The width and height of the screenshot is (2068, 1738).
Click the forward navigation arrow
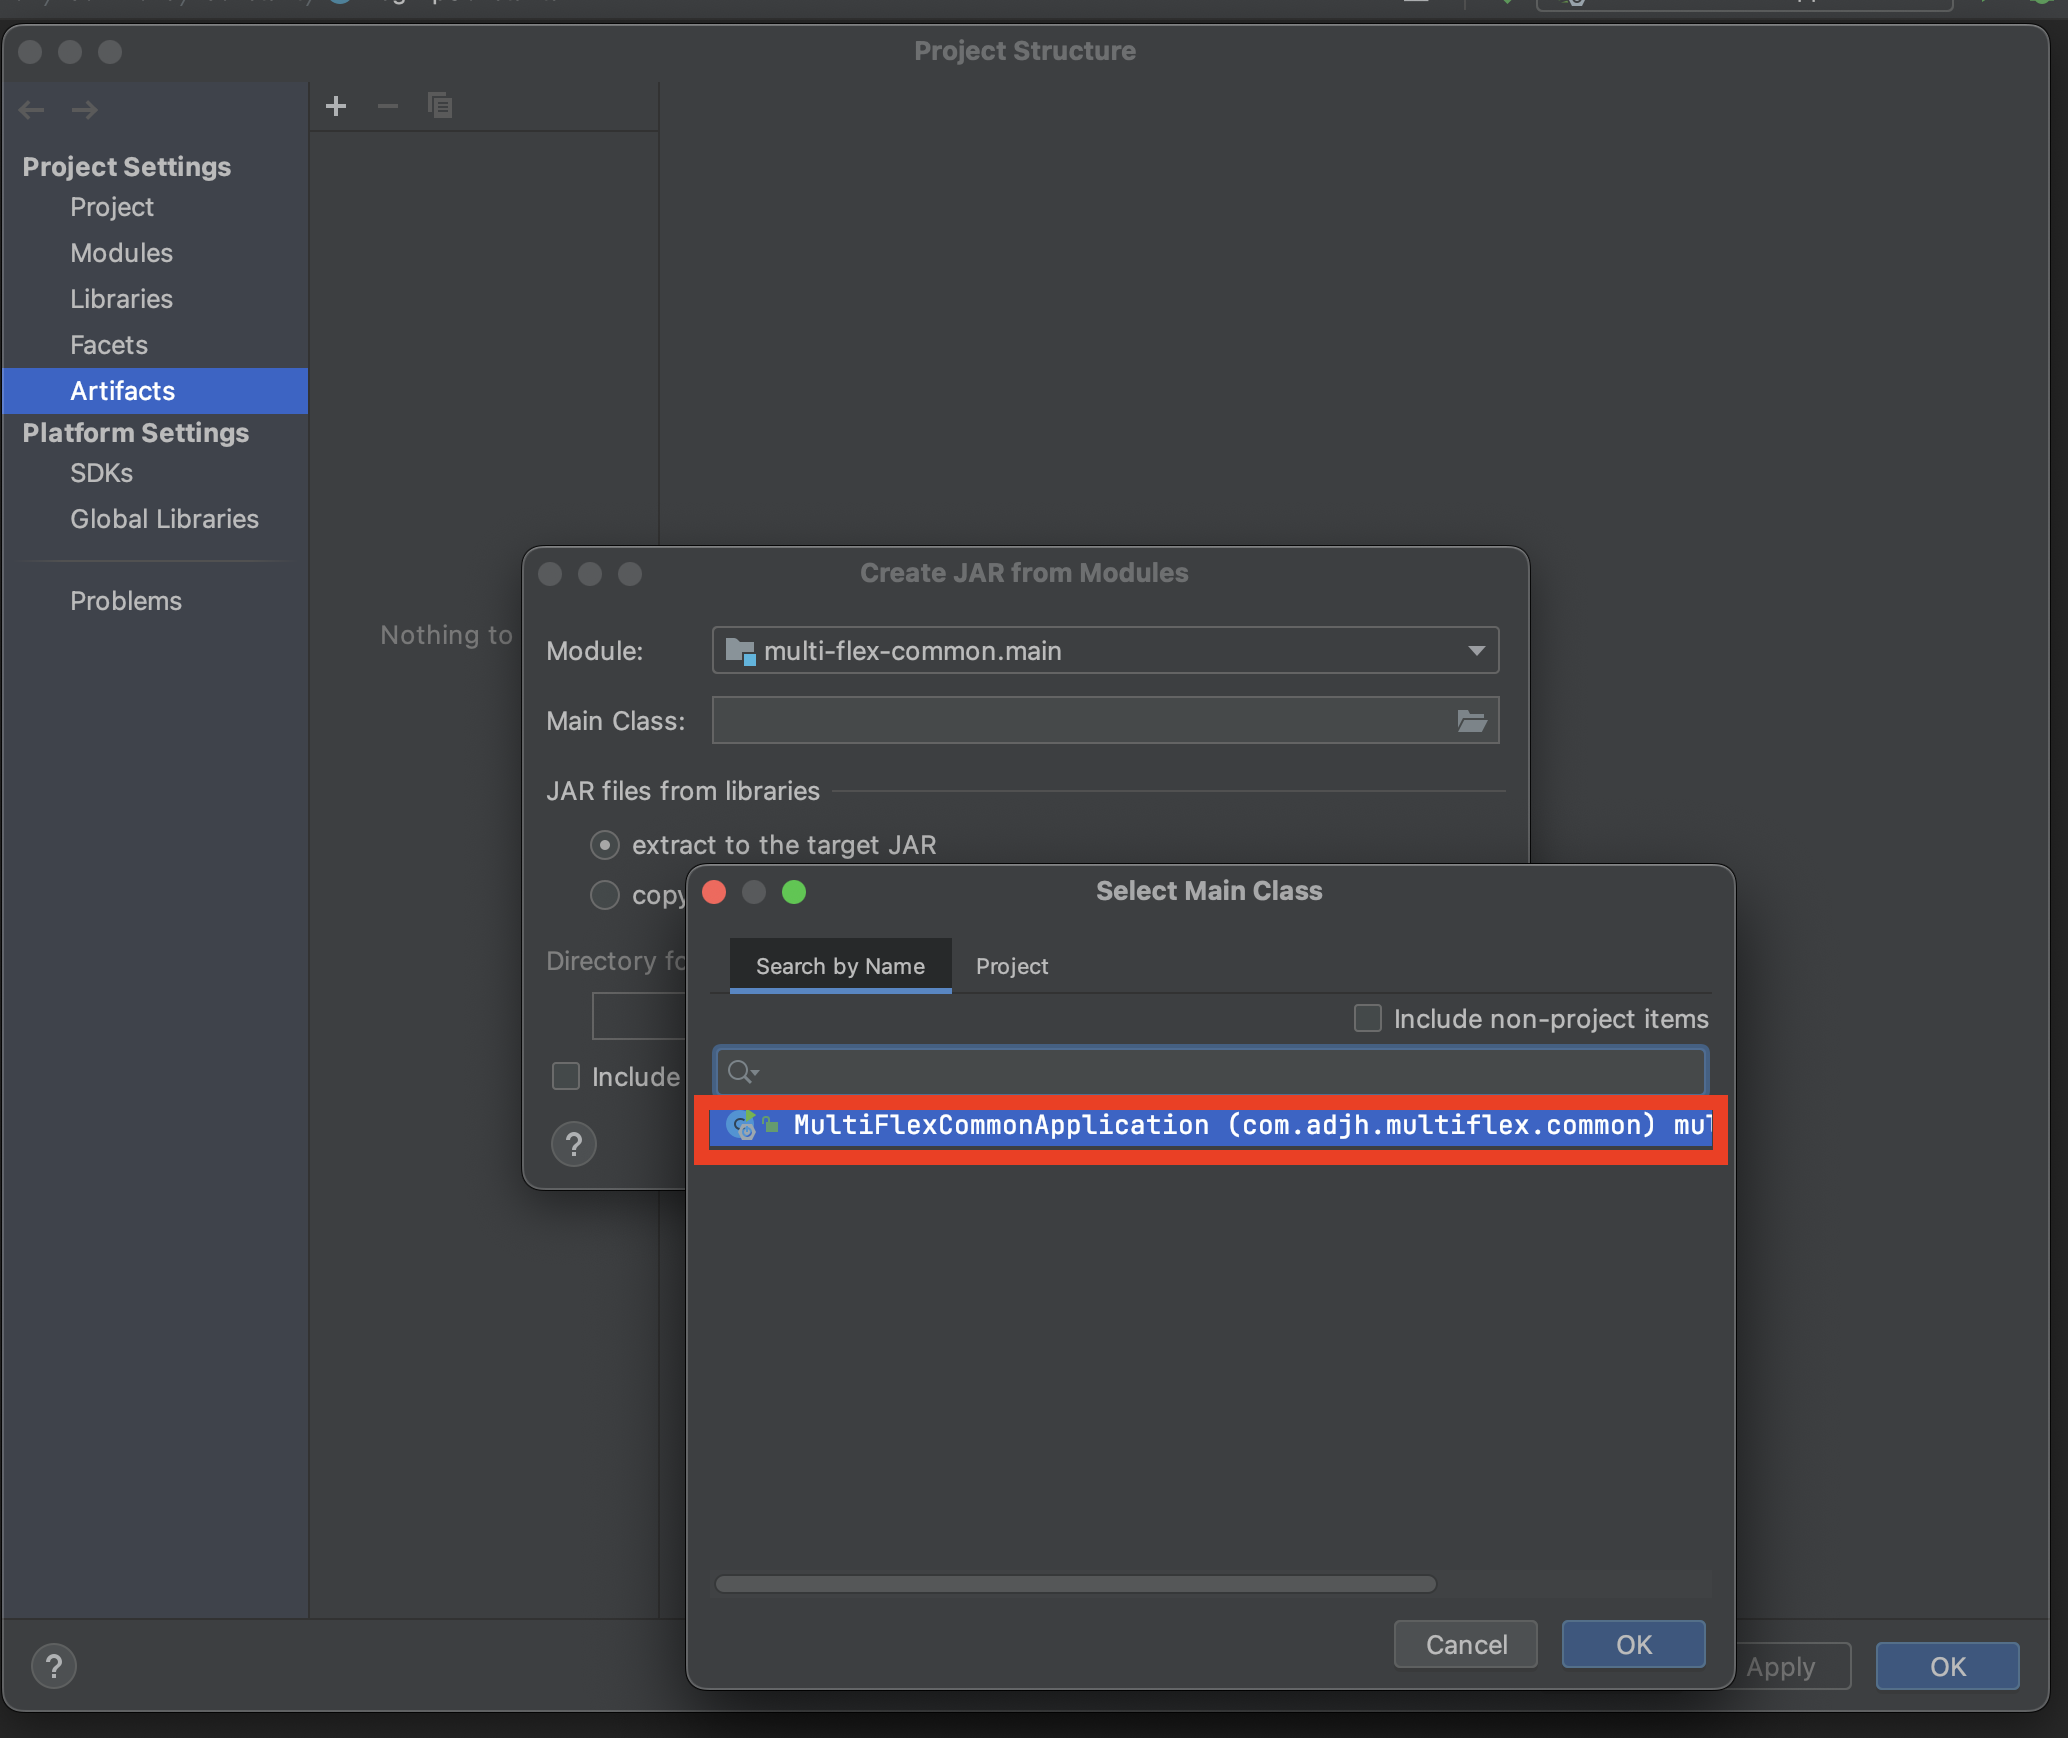(x=85, y=110)
